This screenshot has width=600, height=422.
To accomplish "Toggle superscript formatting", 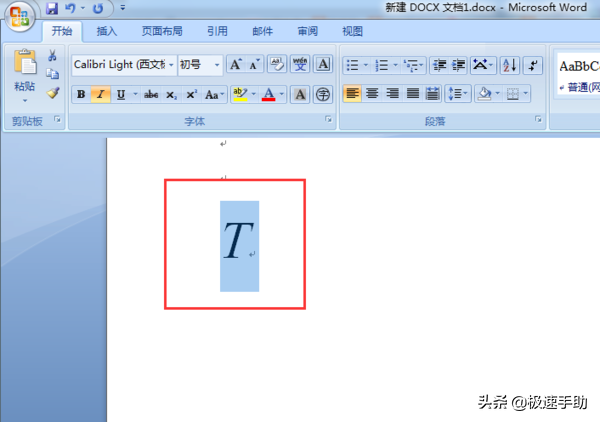I will (191, 94).
